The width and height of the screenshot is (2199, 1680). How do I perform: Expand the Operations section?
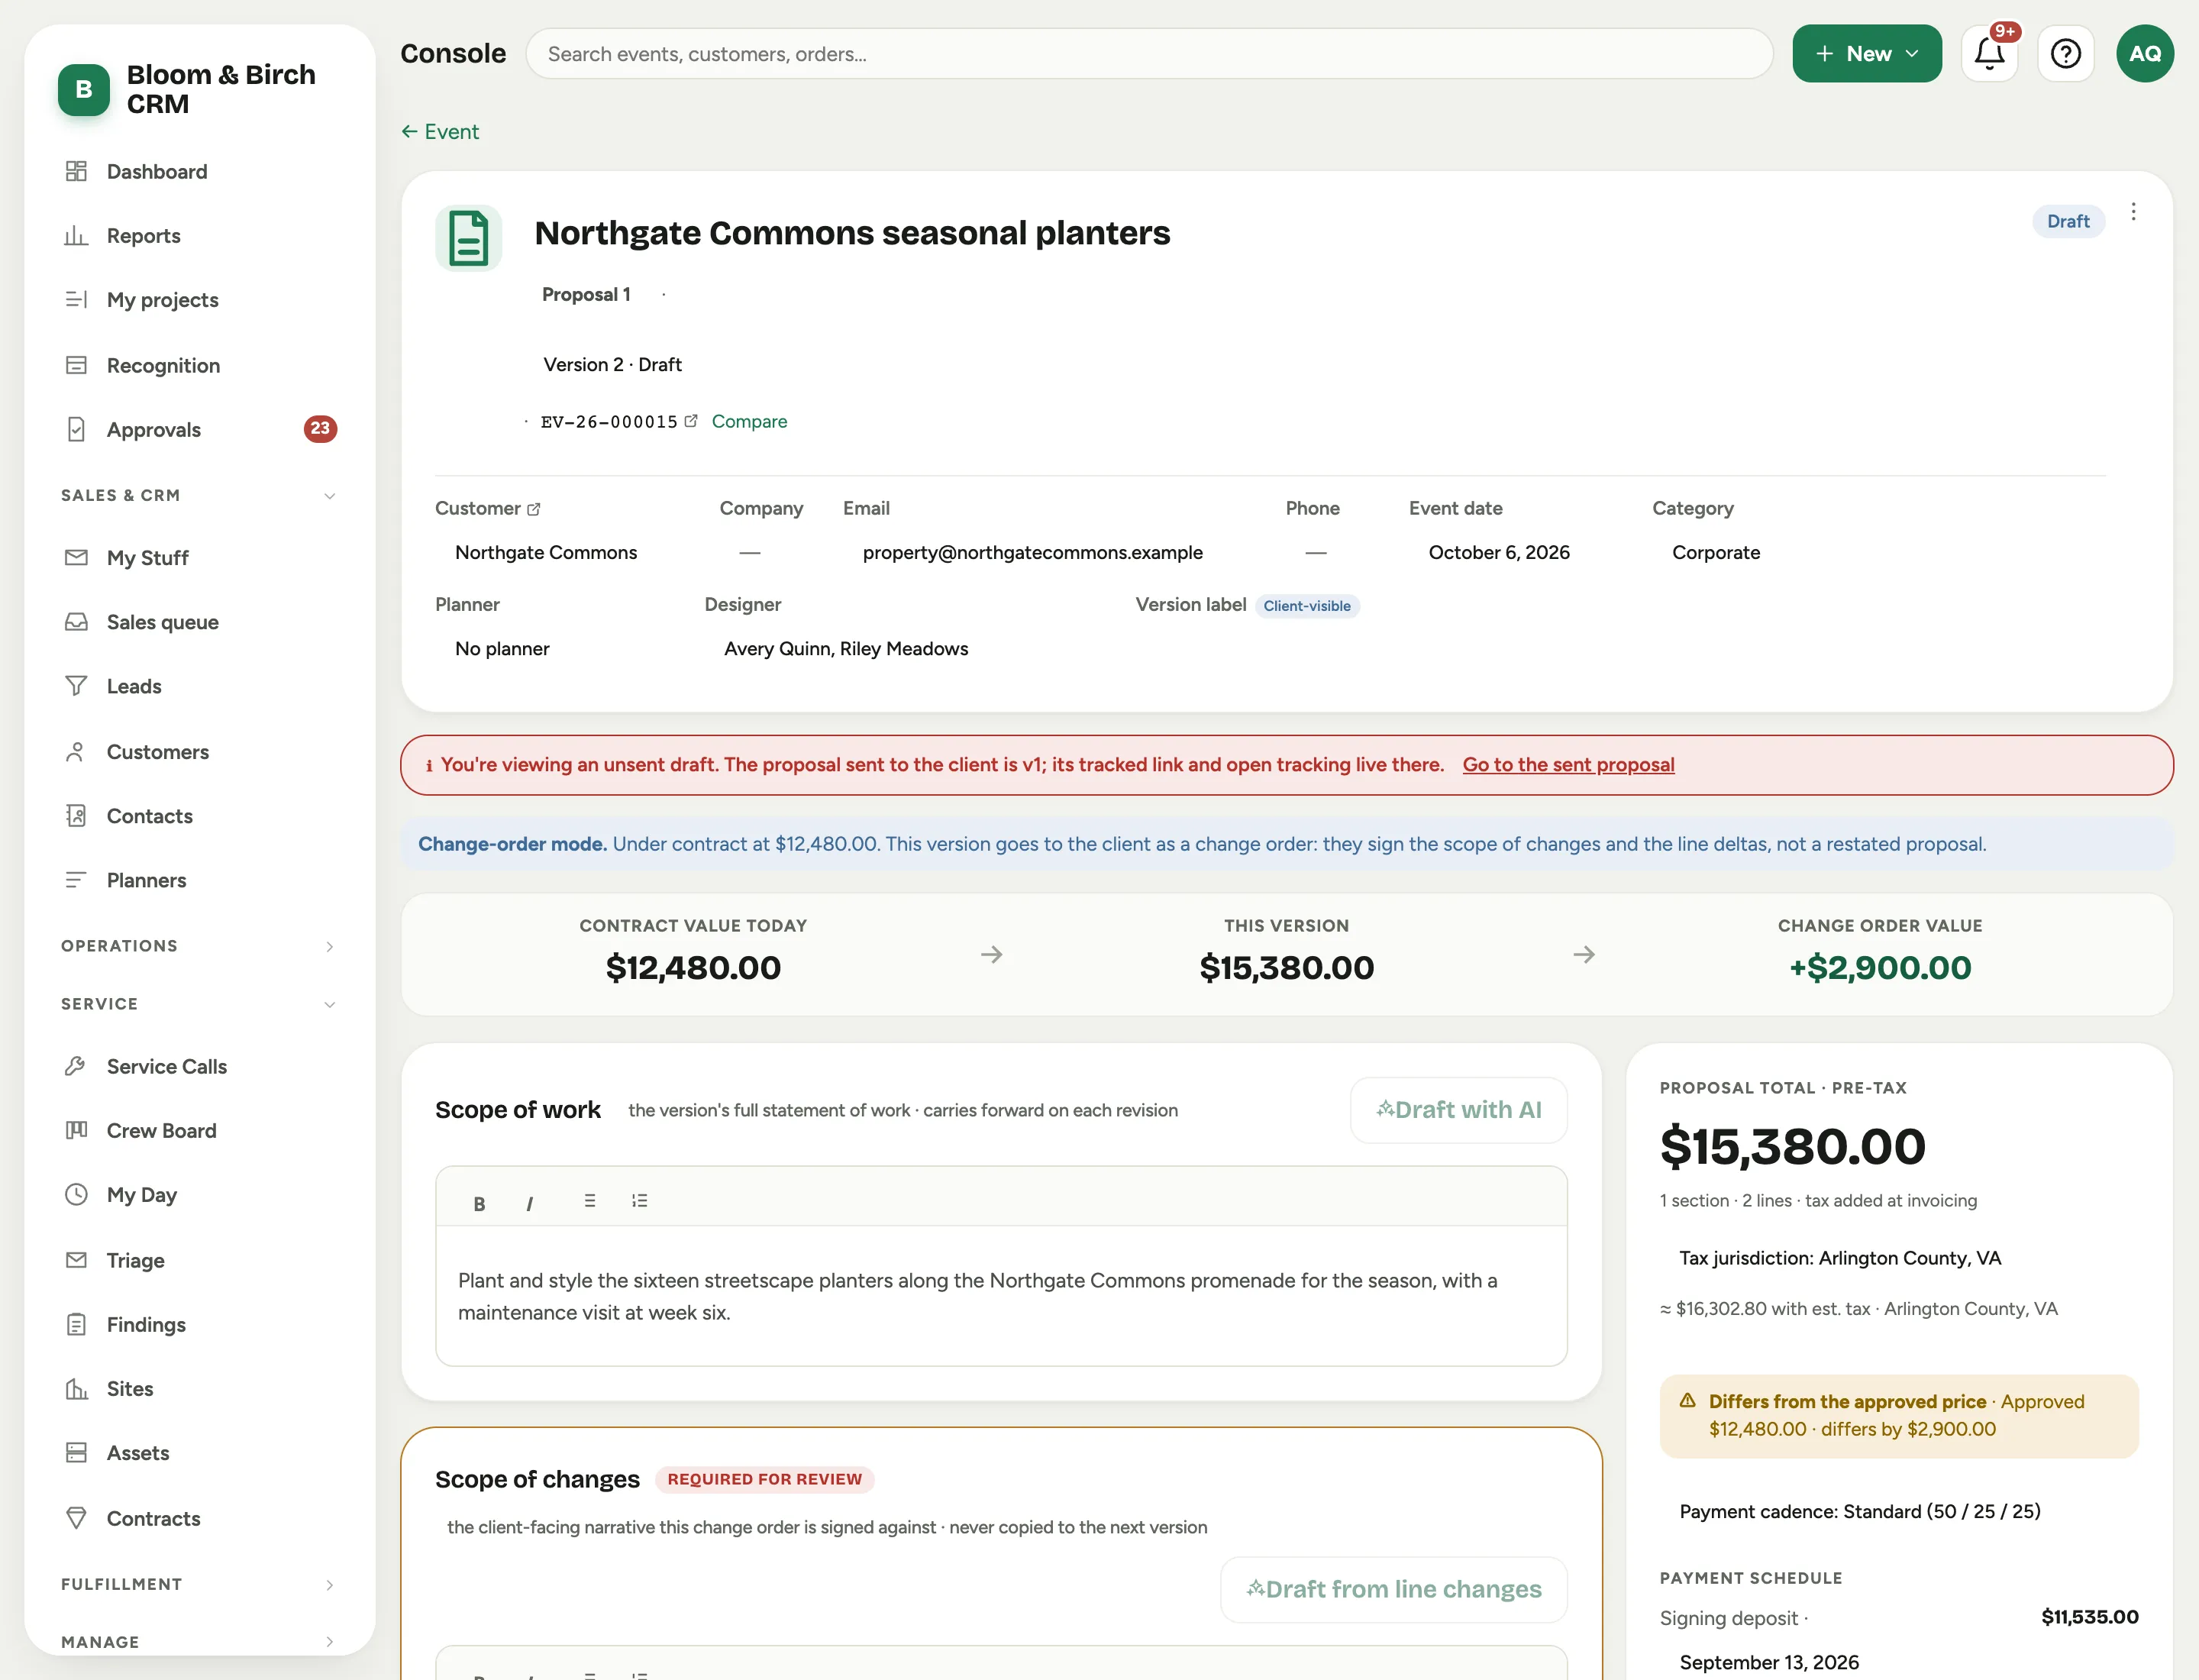point(198,946)
